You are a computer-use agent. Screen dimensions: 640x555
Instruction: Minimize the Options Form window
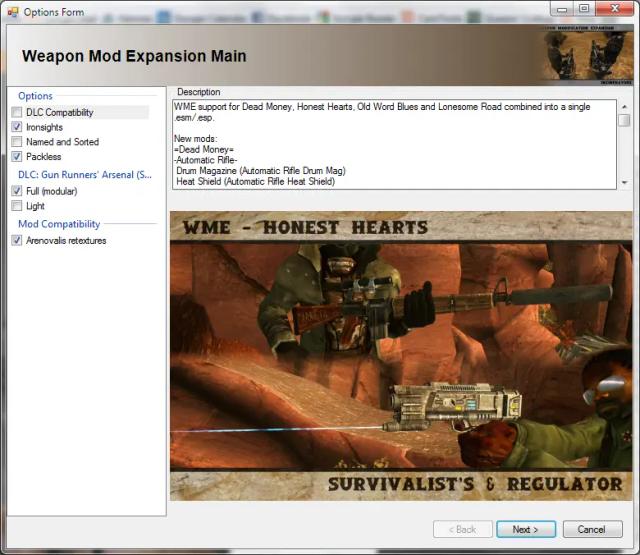coord(562,8)
